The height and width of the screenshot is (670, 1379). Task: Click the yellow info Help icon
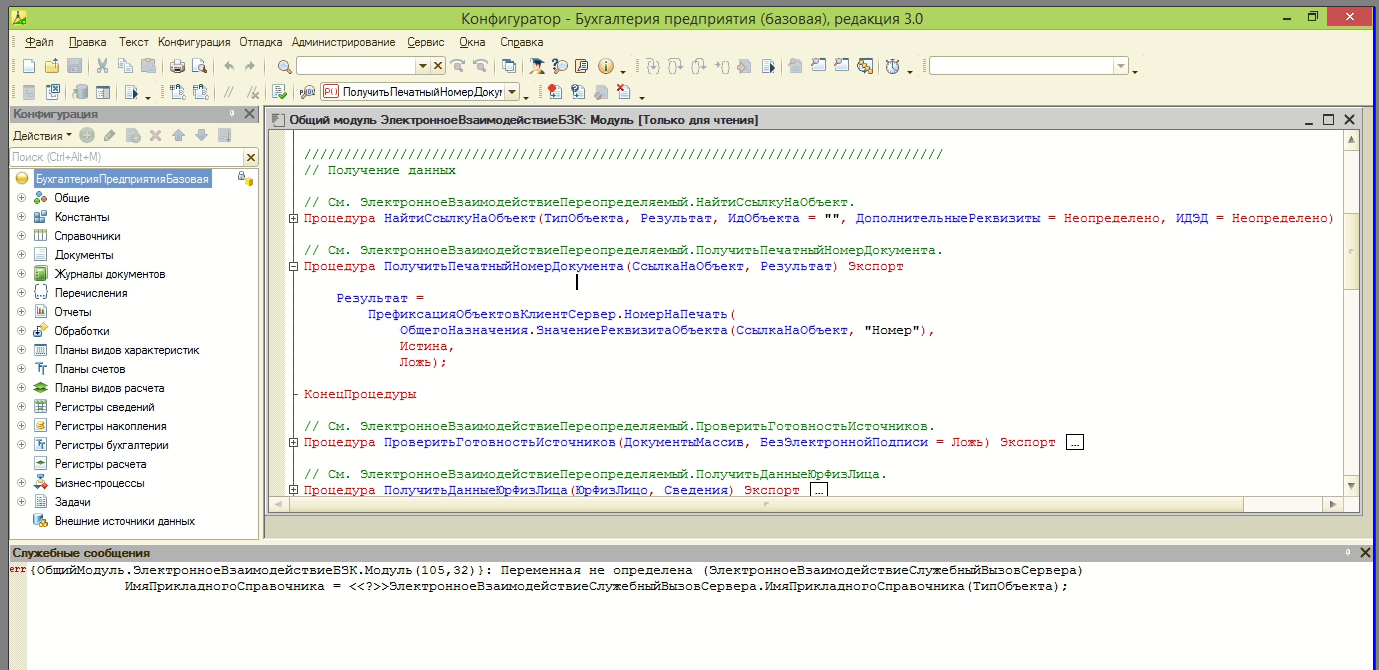tap(605, 66)
